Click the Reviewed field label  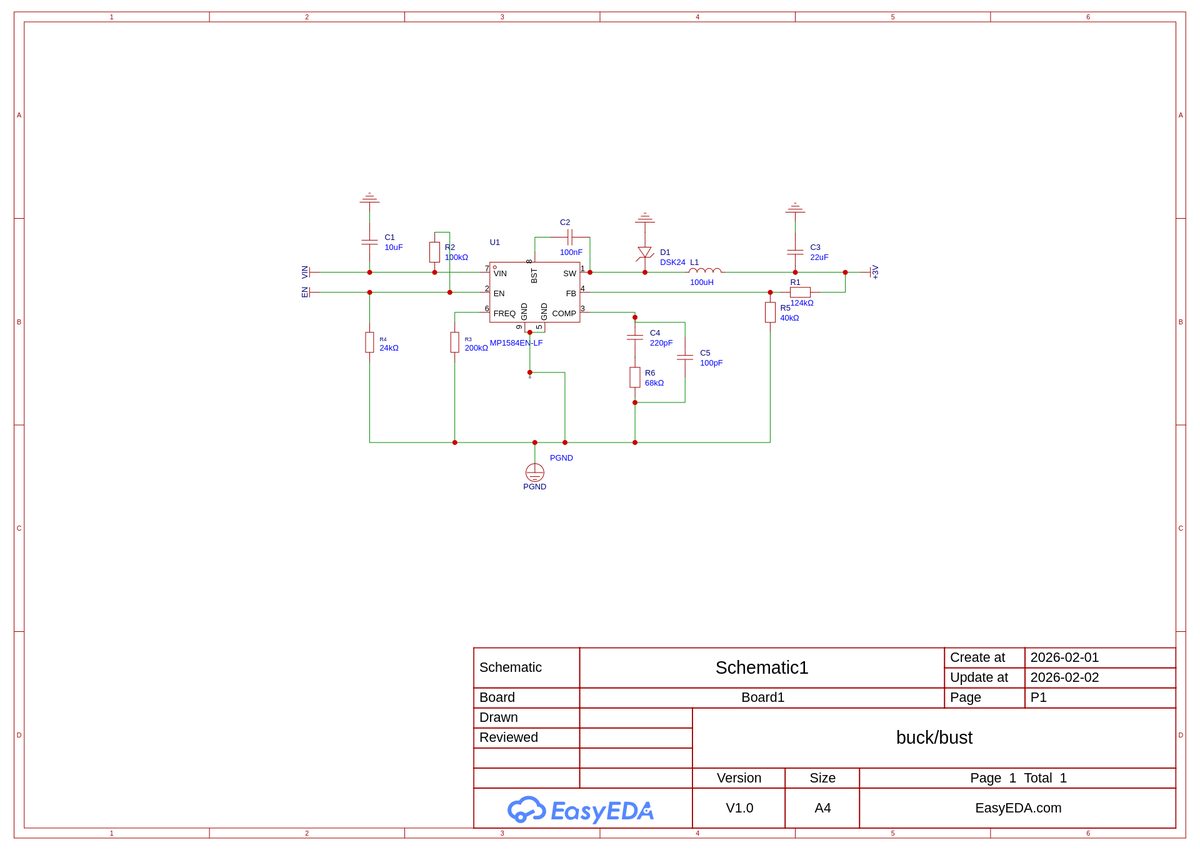tap(509, 737)
